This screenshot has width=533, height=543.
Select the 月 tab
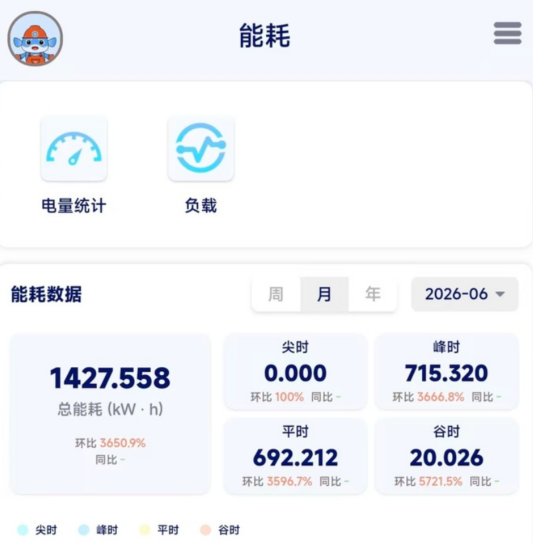point(324,294)
